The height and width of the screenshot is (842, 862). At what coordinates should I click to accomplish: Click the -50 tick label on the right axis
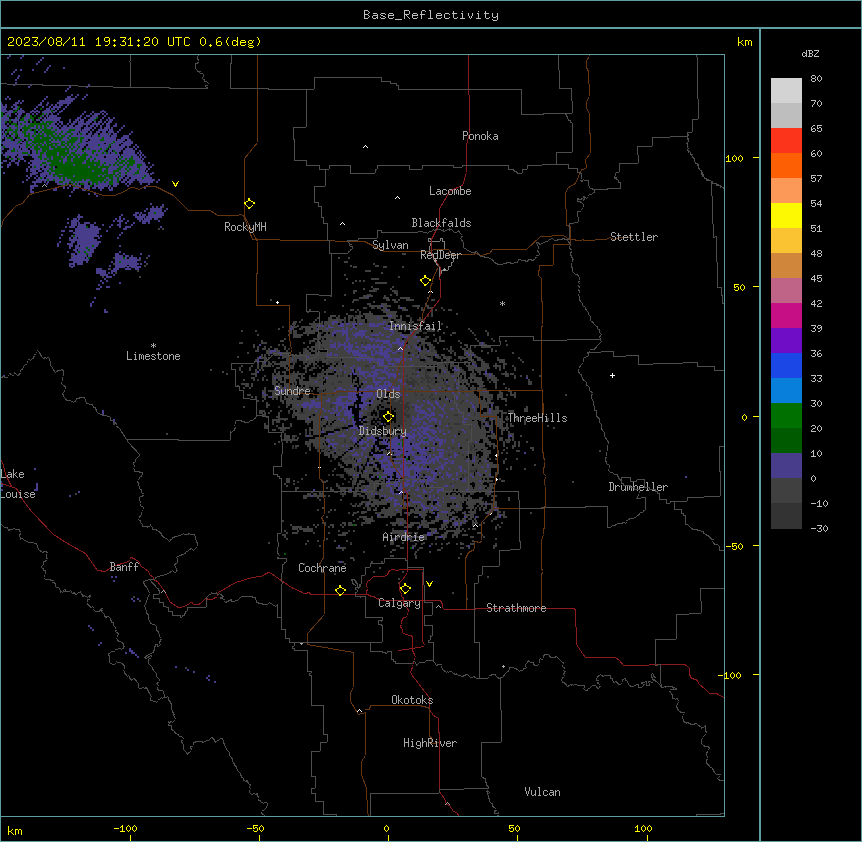pyautogui.click(x=734, y=546)
